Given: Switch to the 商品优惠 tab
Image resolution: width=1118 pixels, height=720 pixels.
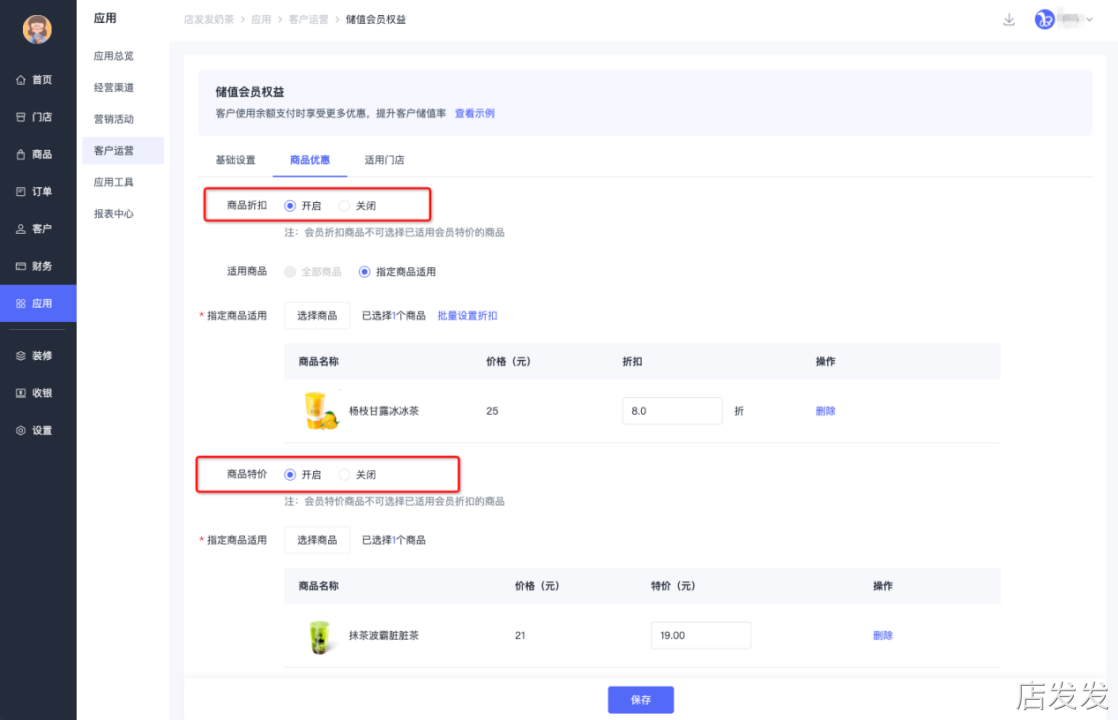Looking at the screenshot, I should [309, 160].
